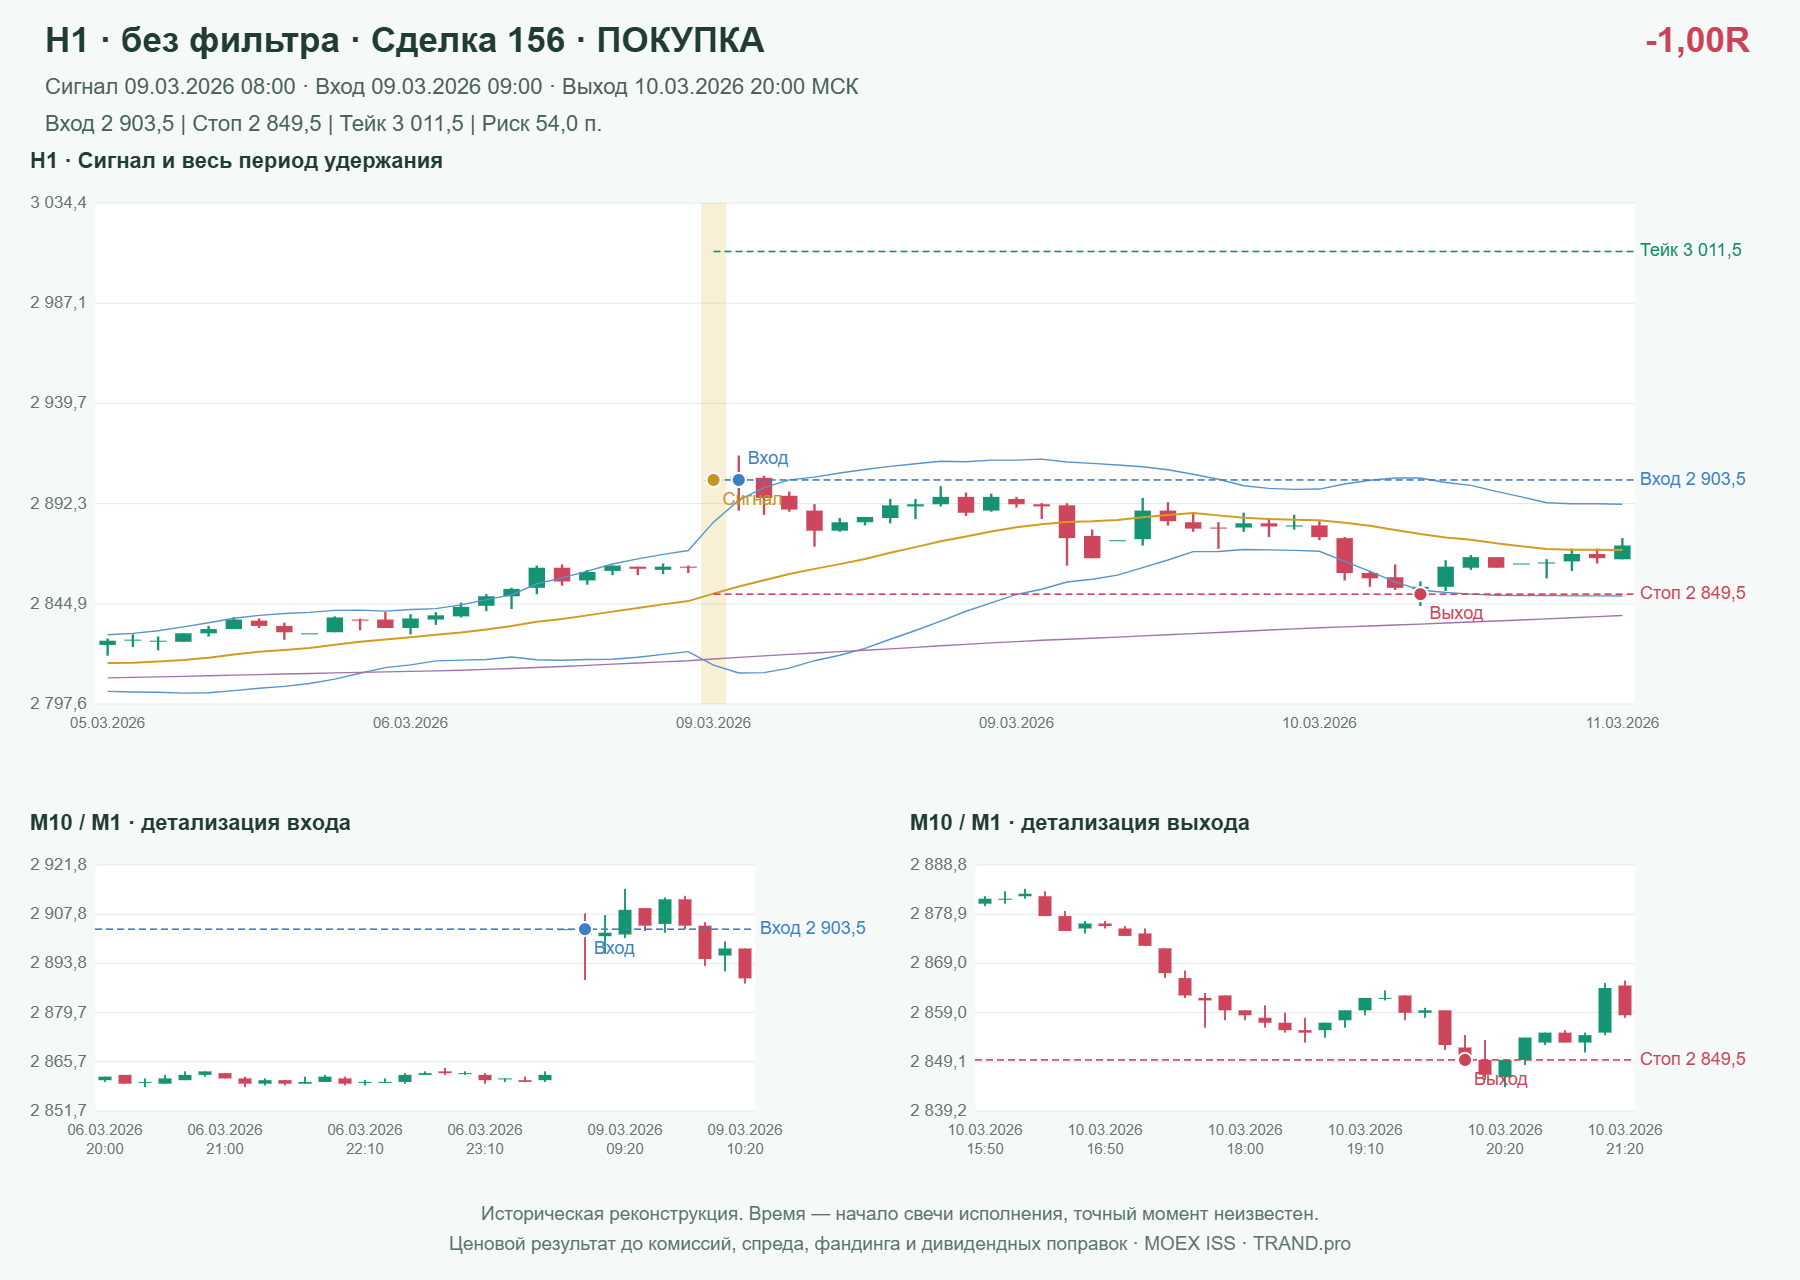Click the '09.03.2026 09:20' time label
Image resolution: width=1800 pixels, height=1280 pixels.
click(x=625, y=1139)
